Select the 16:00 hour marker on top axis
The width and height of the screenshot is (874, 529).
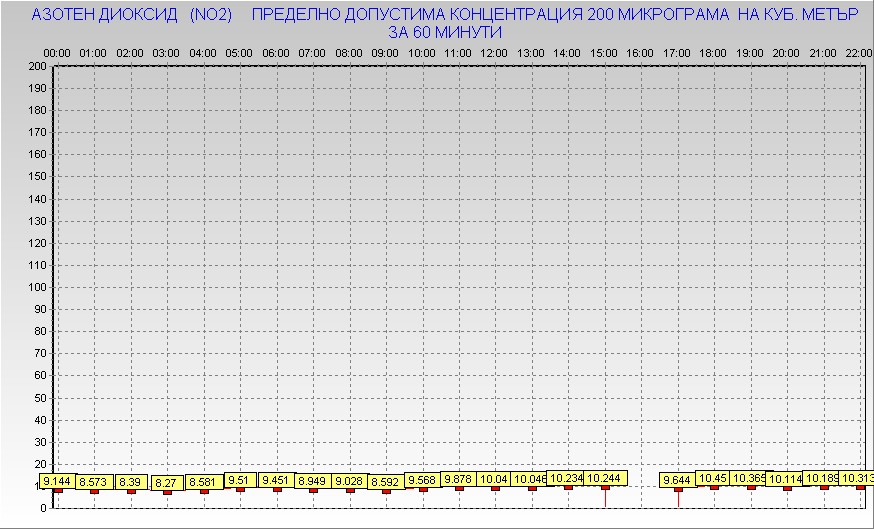pos(640,52)
